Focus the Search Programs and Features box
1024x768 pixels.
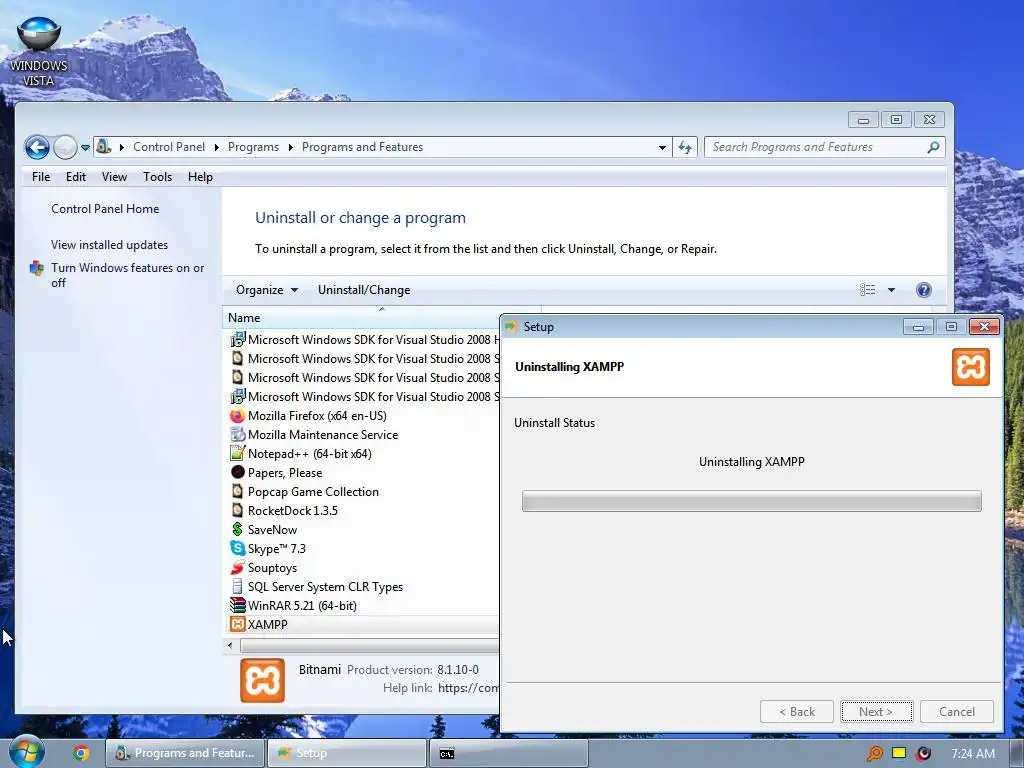coord(824,148)
